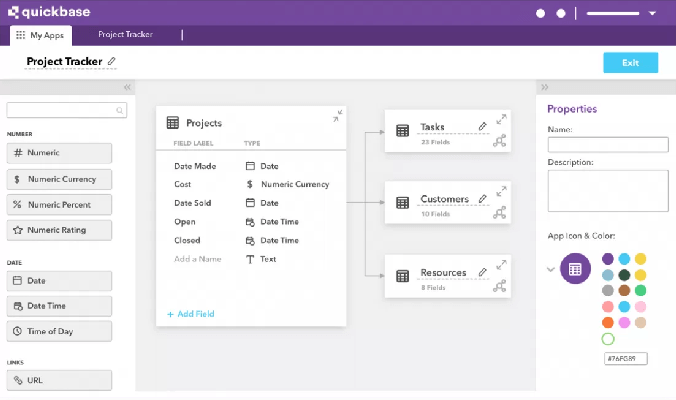The height and width of the screenshot is (400, 676).
Task: Select the Date Sold field label
Action: pyautogui.click(x=193, y=203)
